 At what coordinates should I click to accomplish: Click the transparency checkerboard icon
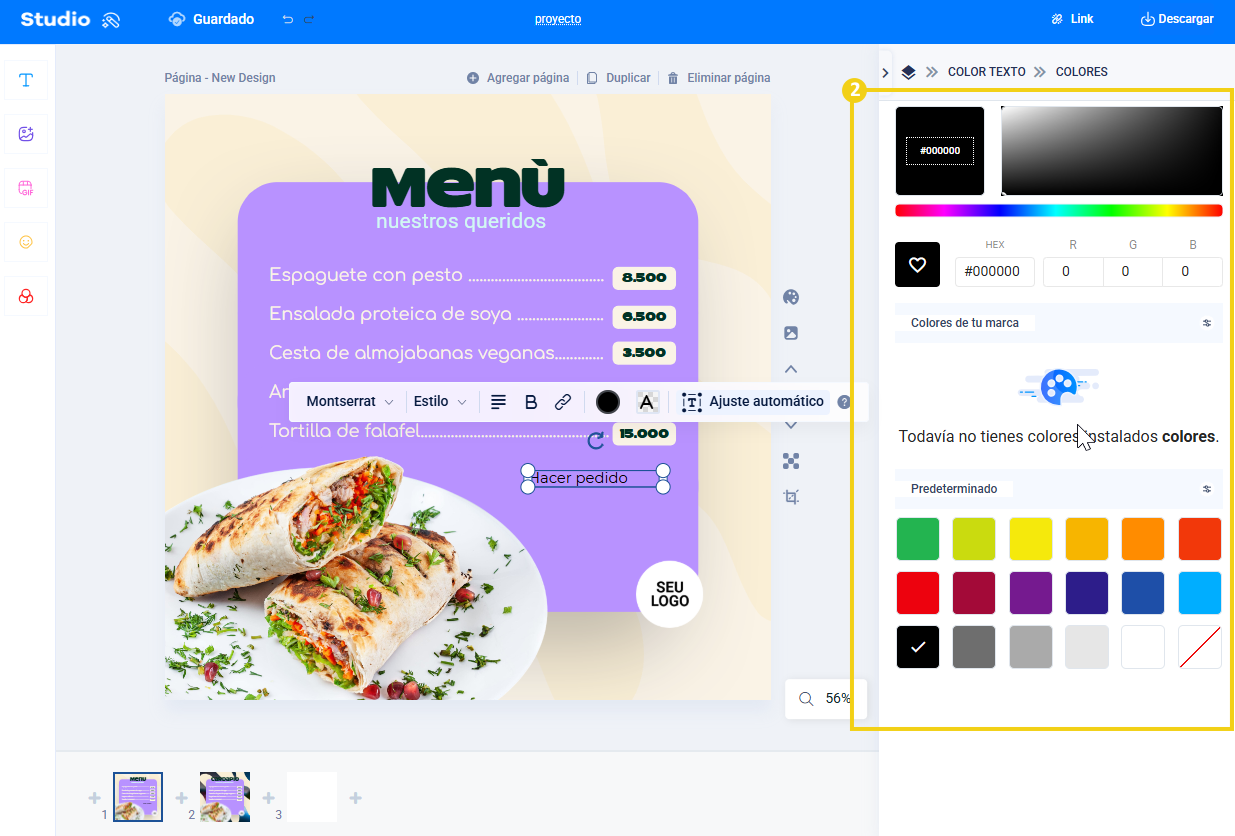[x=791, y=461]
